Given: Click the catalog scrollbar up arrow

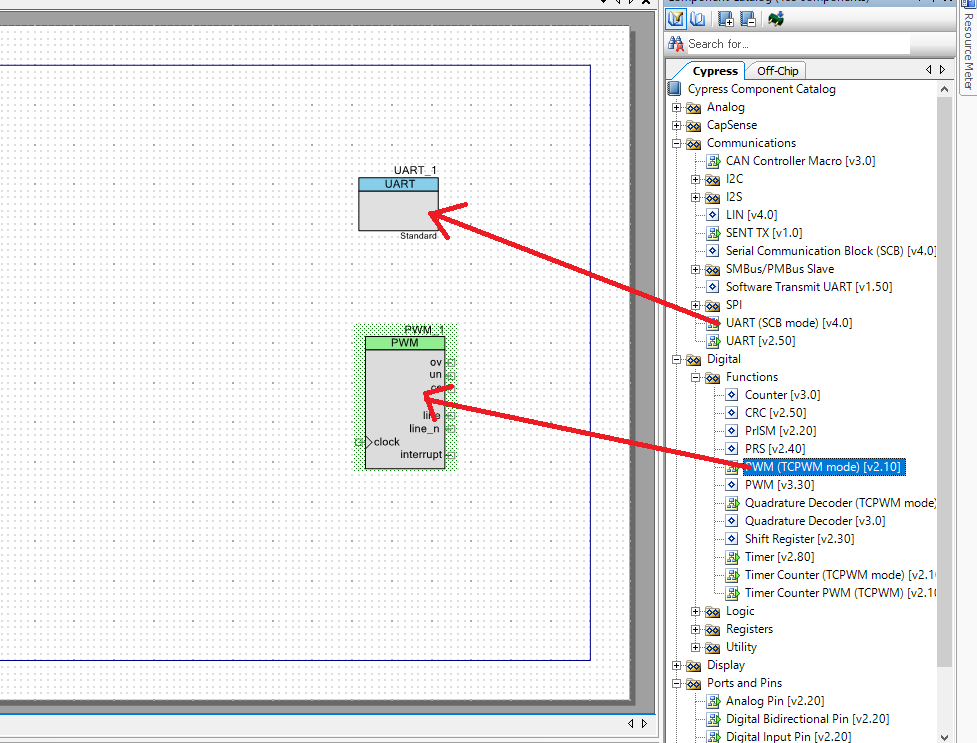Looking at the screenshot, I should (x=945, y=89).
